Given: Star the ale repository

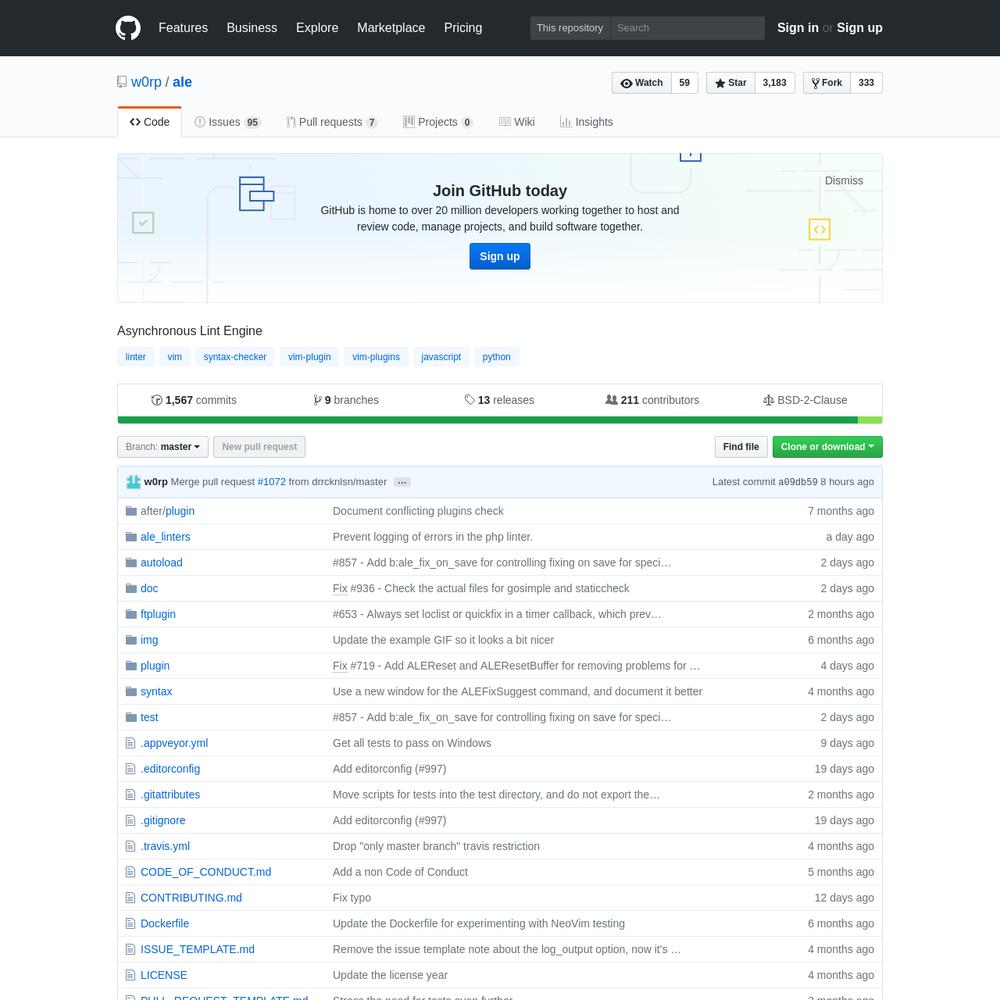Looking at the screenshot, I should click(731, 83).
